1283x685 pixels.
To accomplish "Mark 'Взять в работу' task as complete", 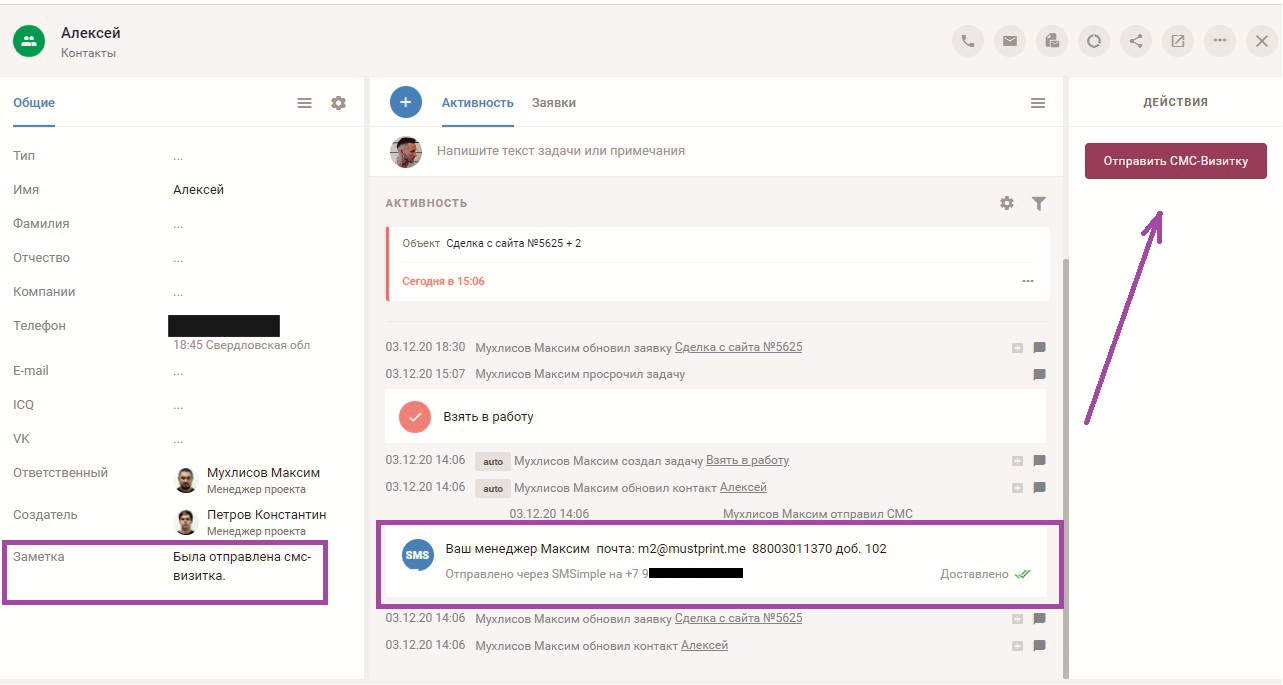I will click(x=414, y=417).
